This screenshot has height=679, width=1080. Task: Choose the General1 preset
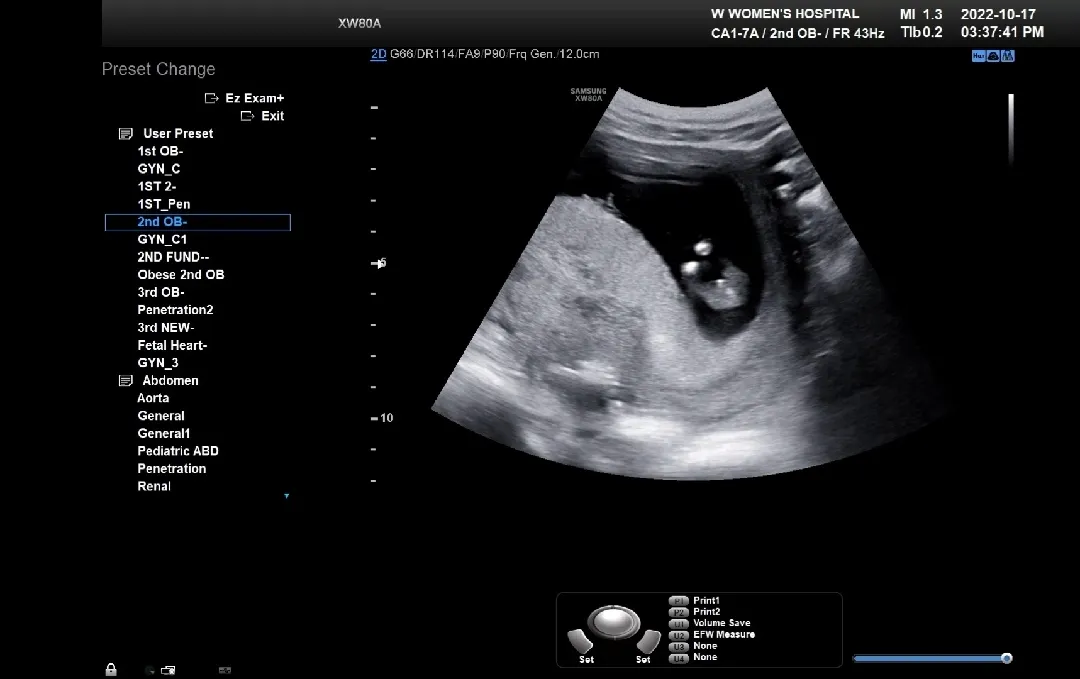tap(164, 434)
